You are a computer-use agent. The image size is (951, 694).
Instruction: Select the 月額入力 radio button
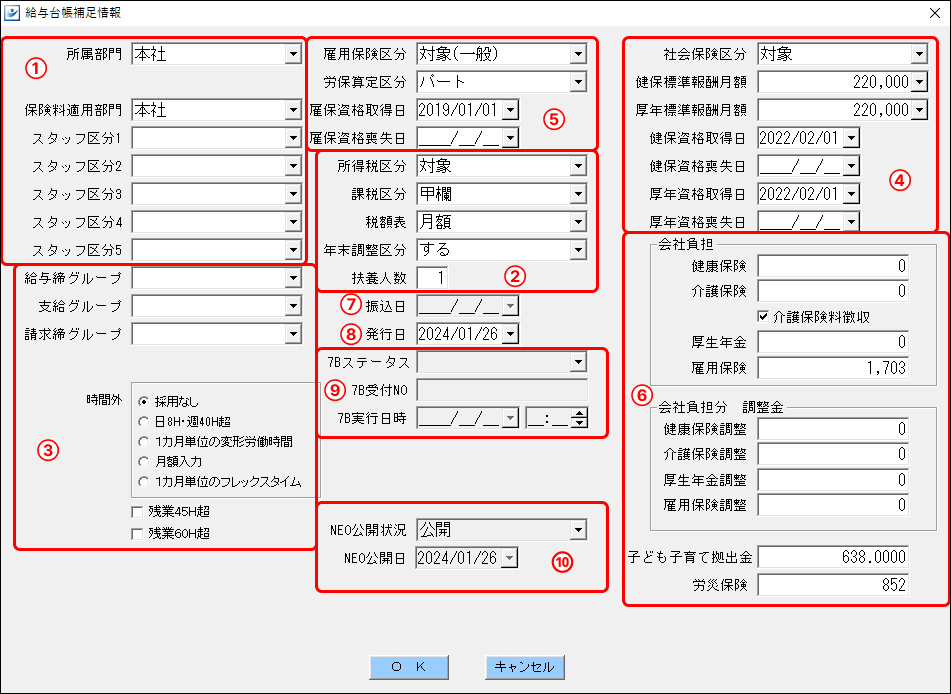coord(143,462)
